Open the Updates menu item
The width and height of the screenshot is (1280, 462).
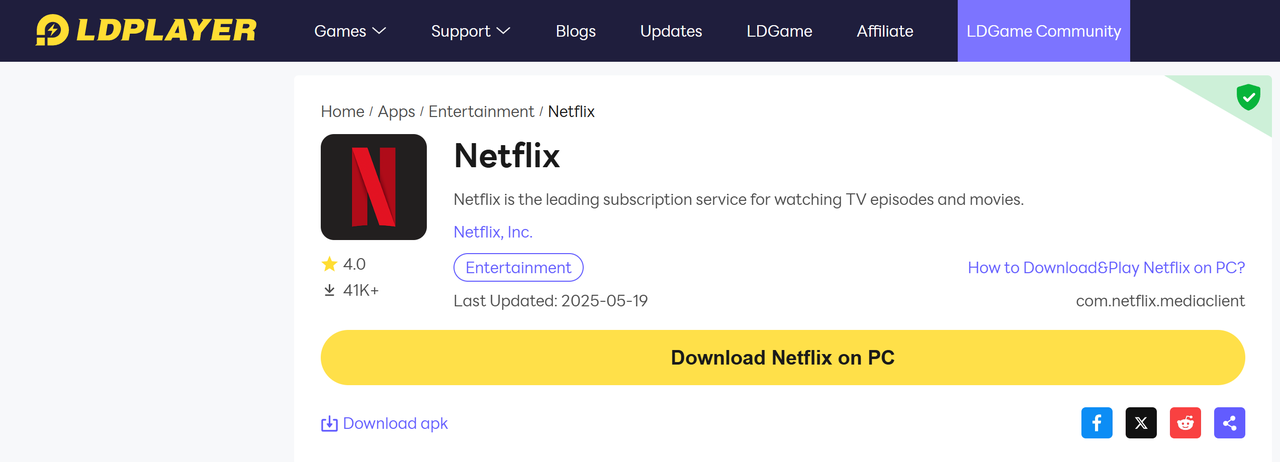[x=671, y=31]
